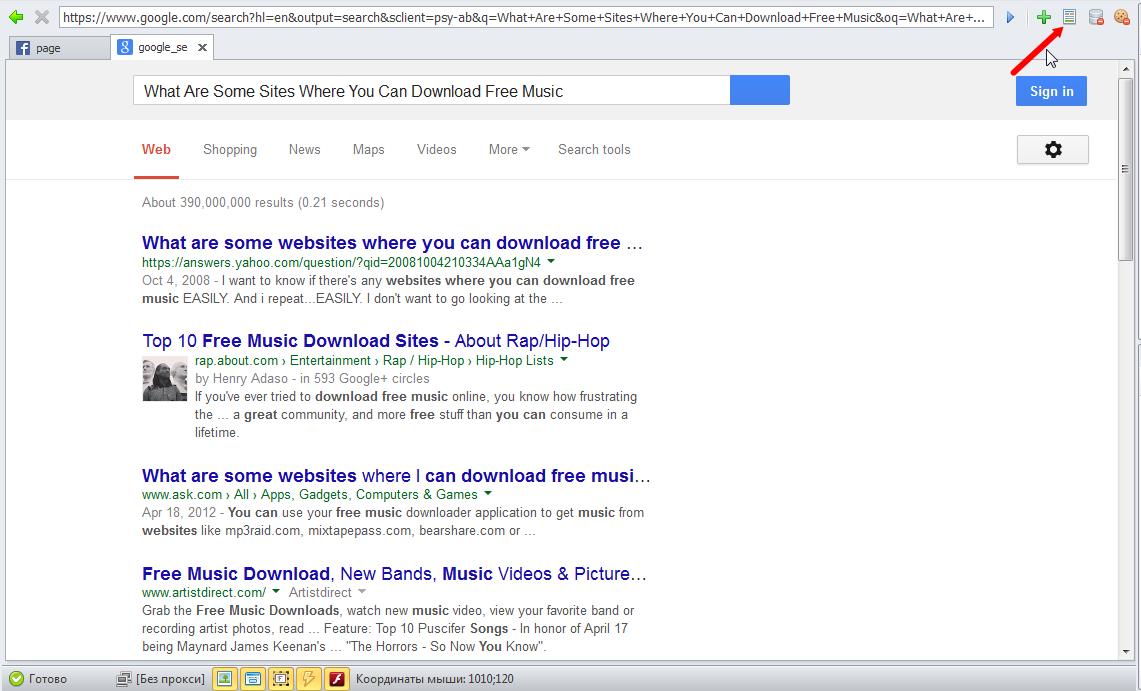Click the URL address field
Viewport: 1141px width, 691px height.
pyautogui.click(x=526, y=17)
